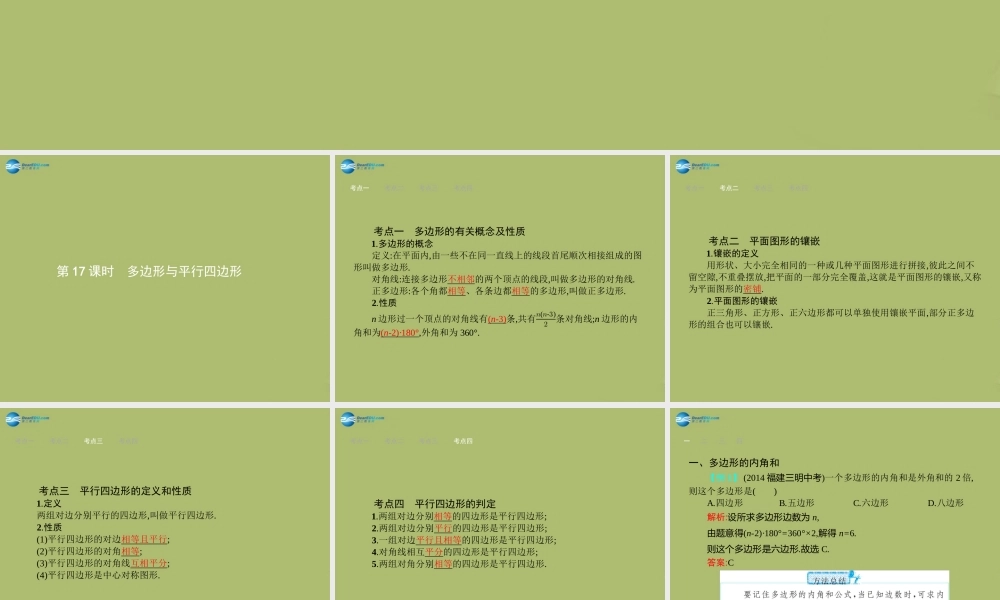This screenshot has height=600, width=1000.
Task: Open the slide titled 考点三 平行四边形的定义和性质
Action: click(x=165, y=504)
